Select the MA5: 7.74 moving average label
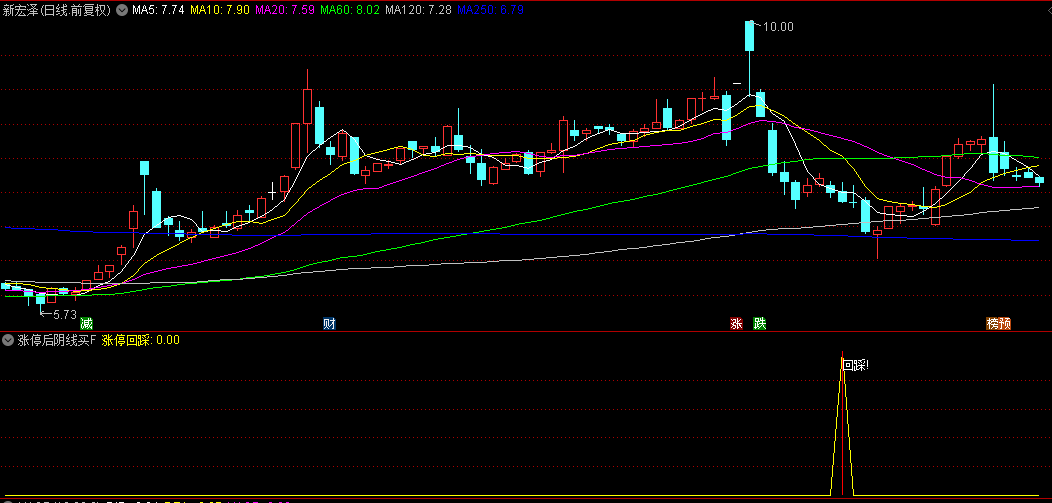 [158, 10]
